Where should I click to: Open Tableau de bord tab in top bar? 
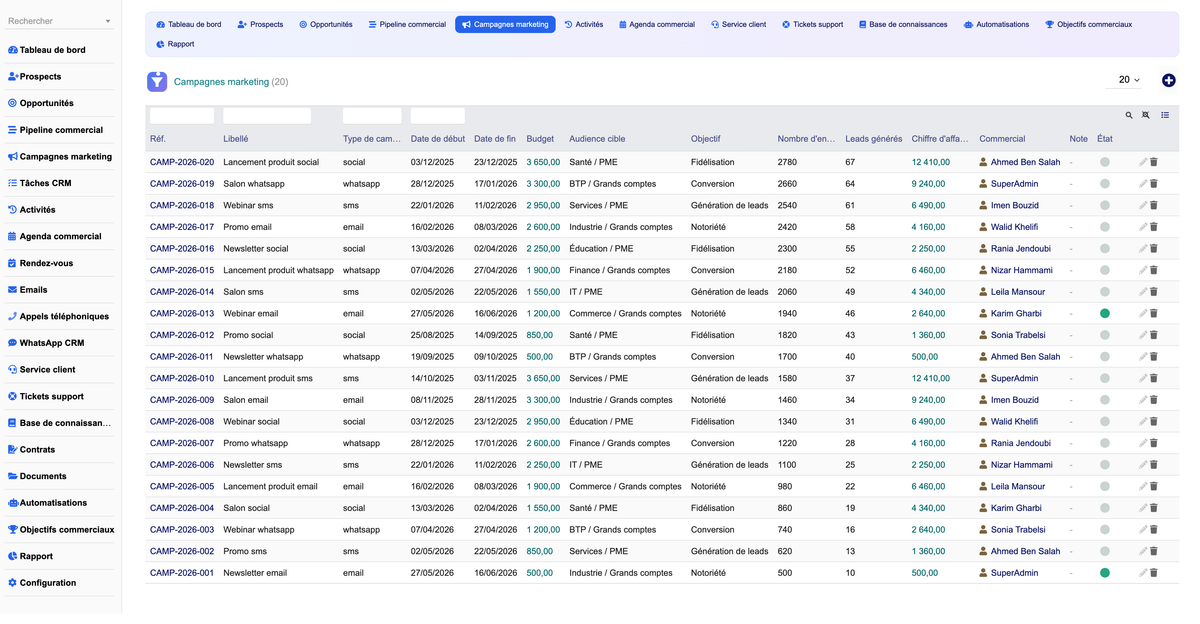(189, 24)
